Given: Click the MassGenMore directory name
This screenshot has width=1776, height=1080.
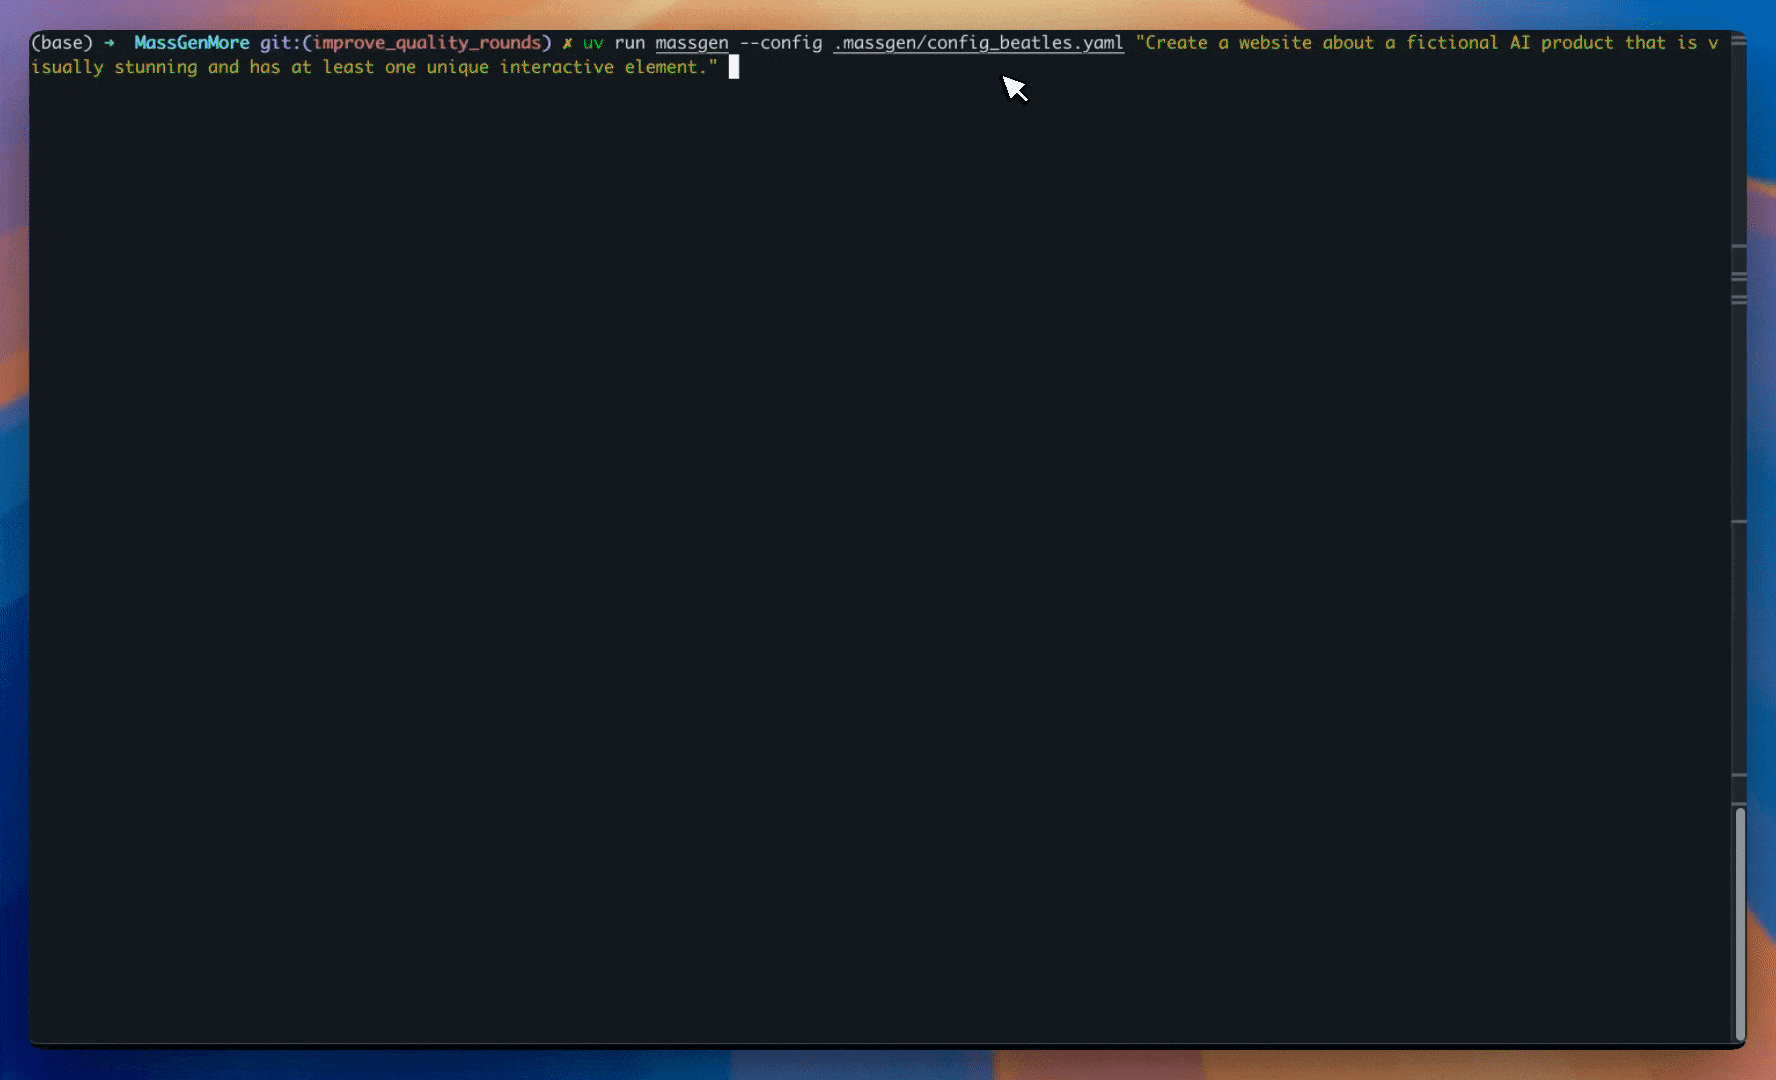Looking at the screenshot, I should click(191, 43).
